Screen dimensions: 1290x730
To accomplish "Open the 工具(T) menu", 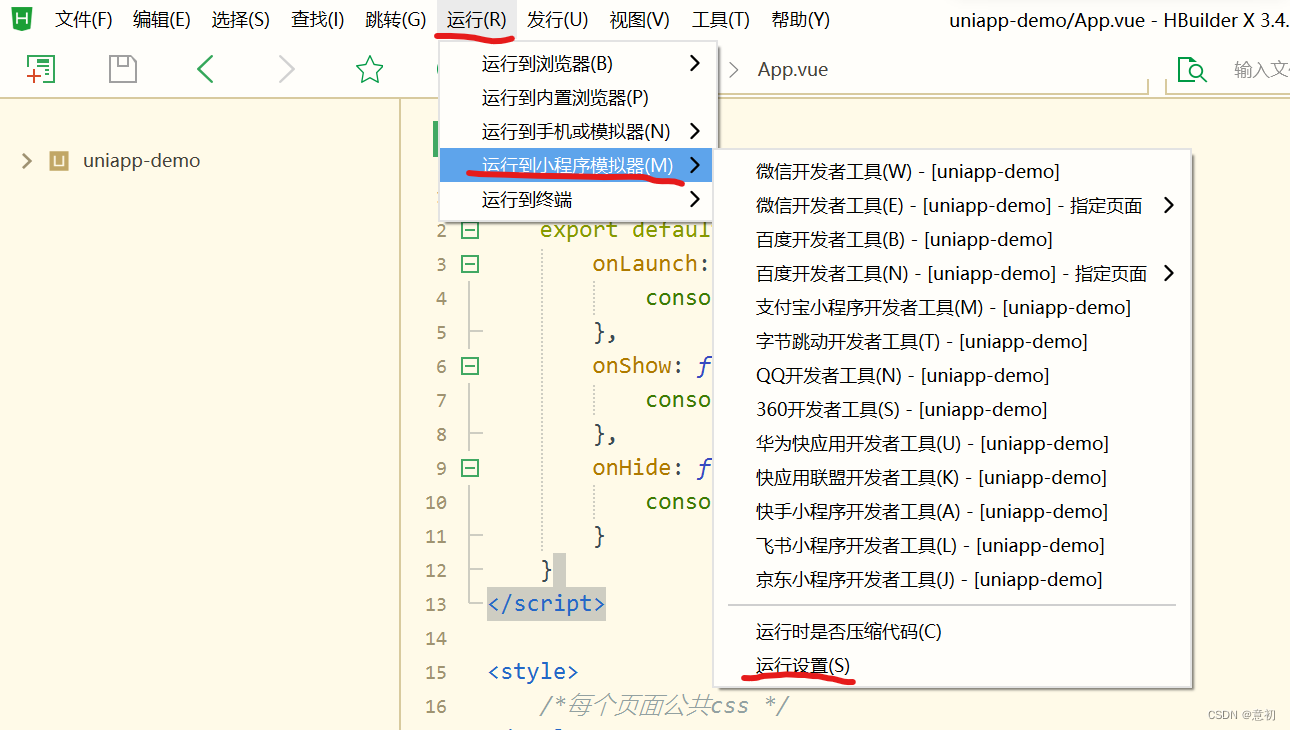I will pyautogui.click(x=720, y=20).
